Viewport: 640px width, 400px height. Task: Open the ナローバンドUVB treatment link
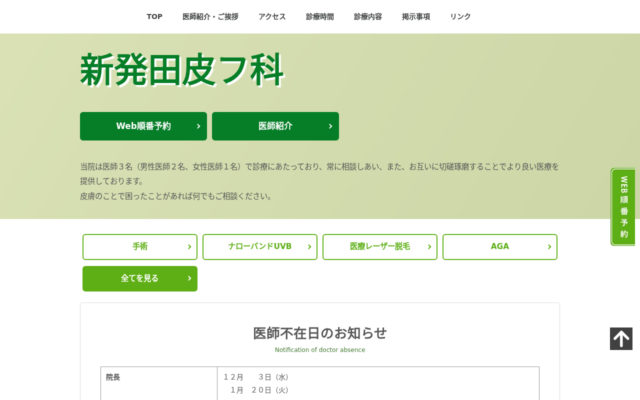coord(260,247)
